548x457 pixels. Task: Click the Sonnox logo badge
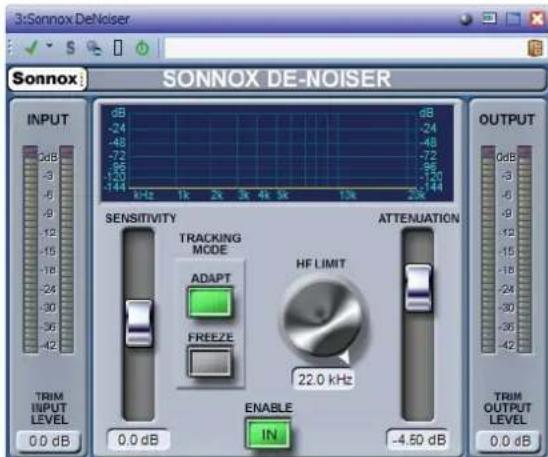point(47,79)
